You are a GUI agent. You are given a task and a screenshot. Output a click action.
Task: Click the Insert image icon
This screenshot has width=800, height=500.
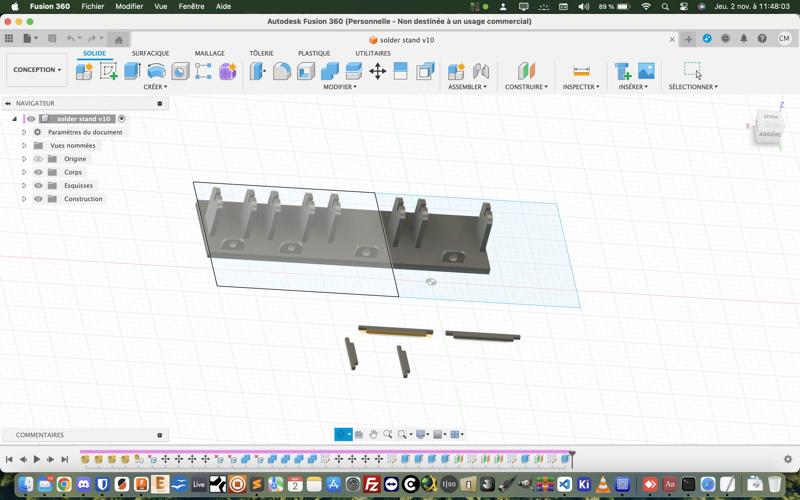(x=646, y=71)
